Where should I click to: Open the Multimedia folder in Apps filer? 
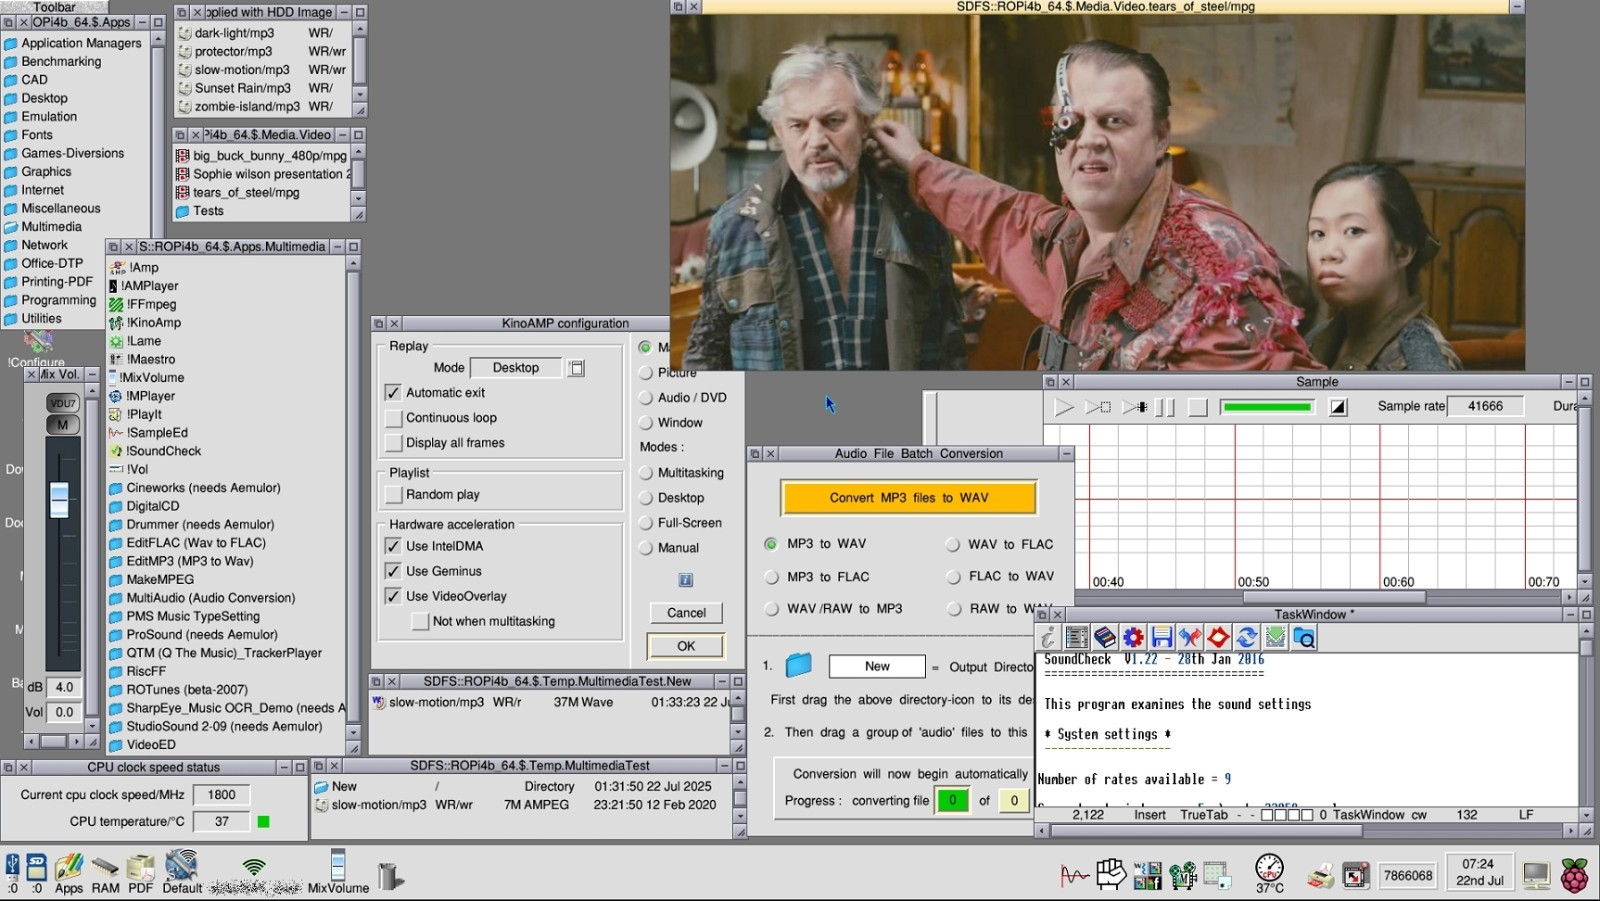pyautogui.click(x=43, y=227)
